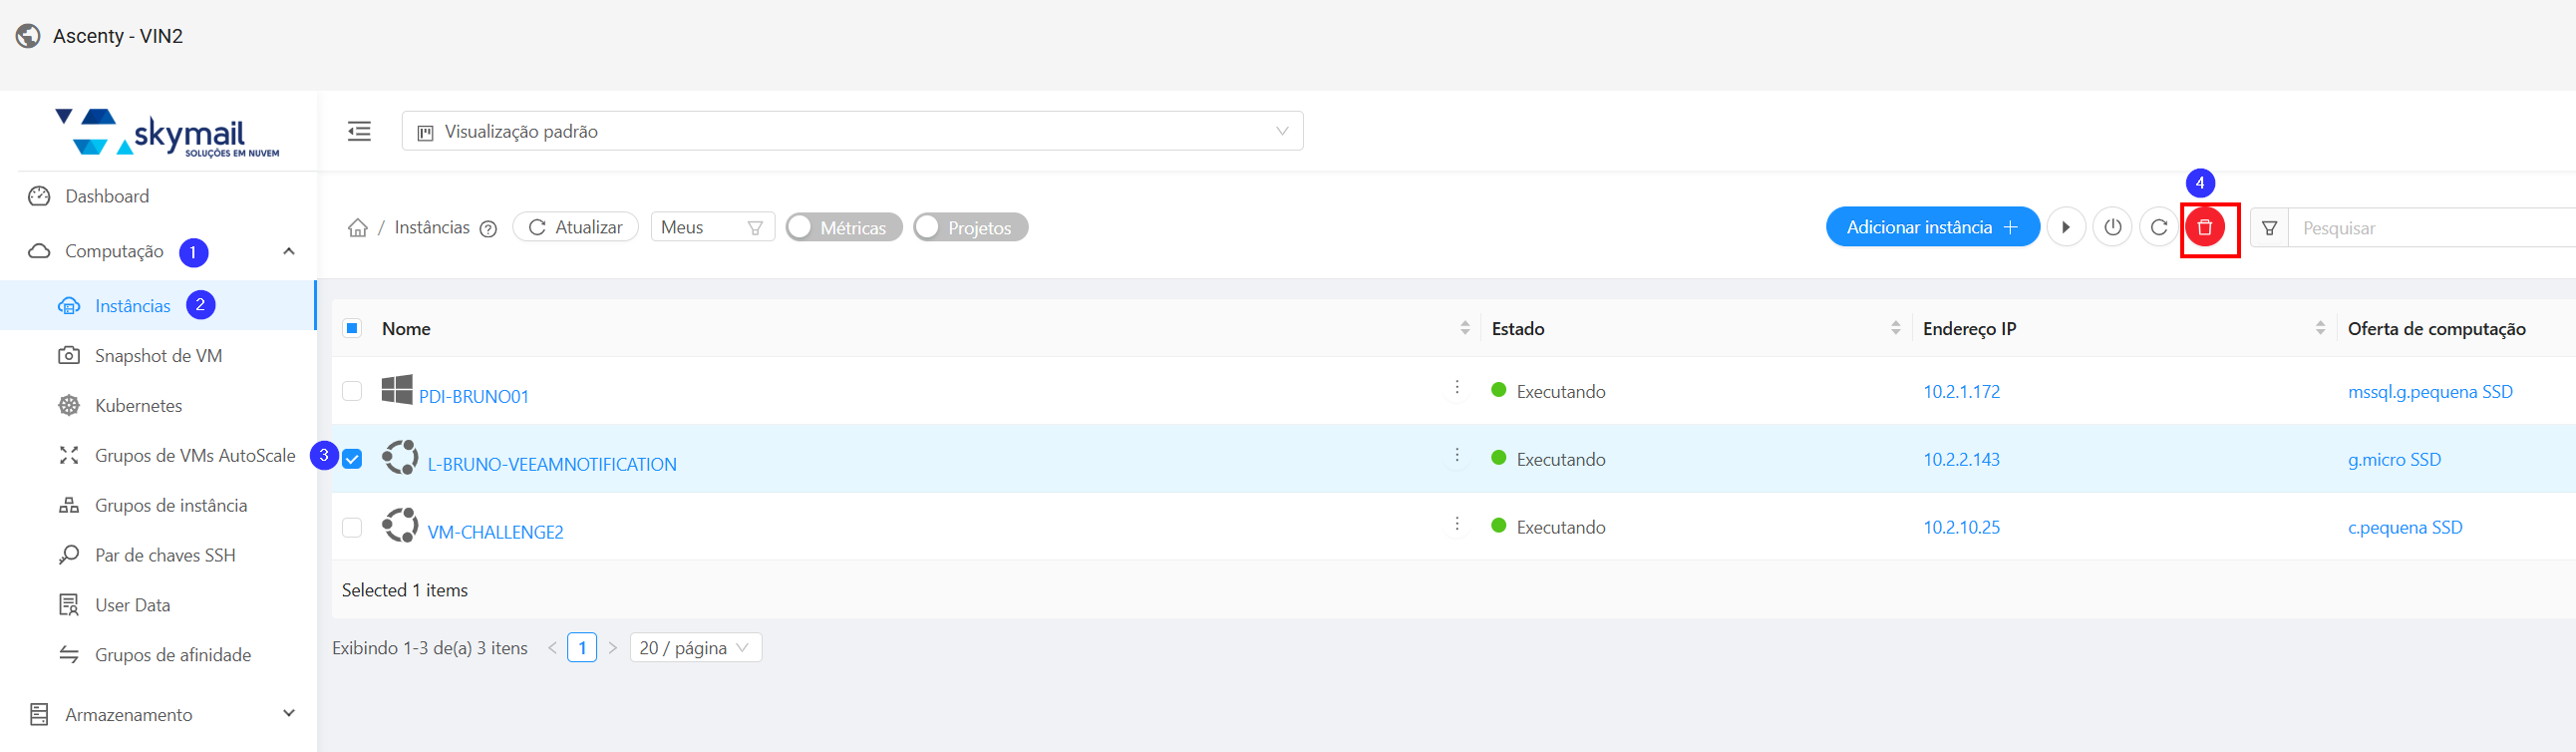2576x752 pixels.
Task: Check the VM-CHALLENGE2 row checkbox
Action: [352, 527]
